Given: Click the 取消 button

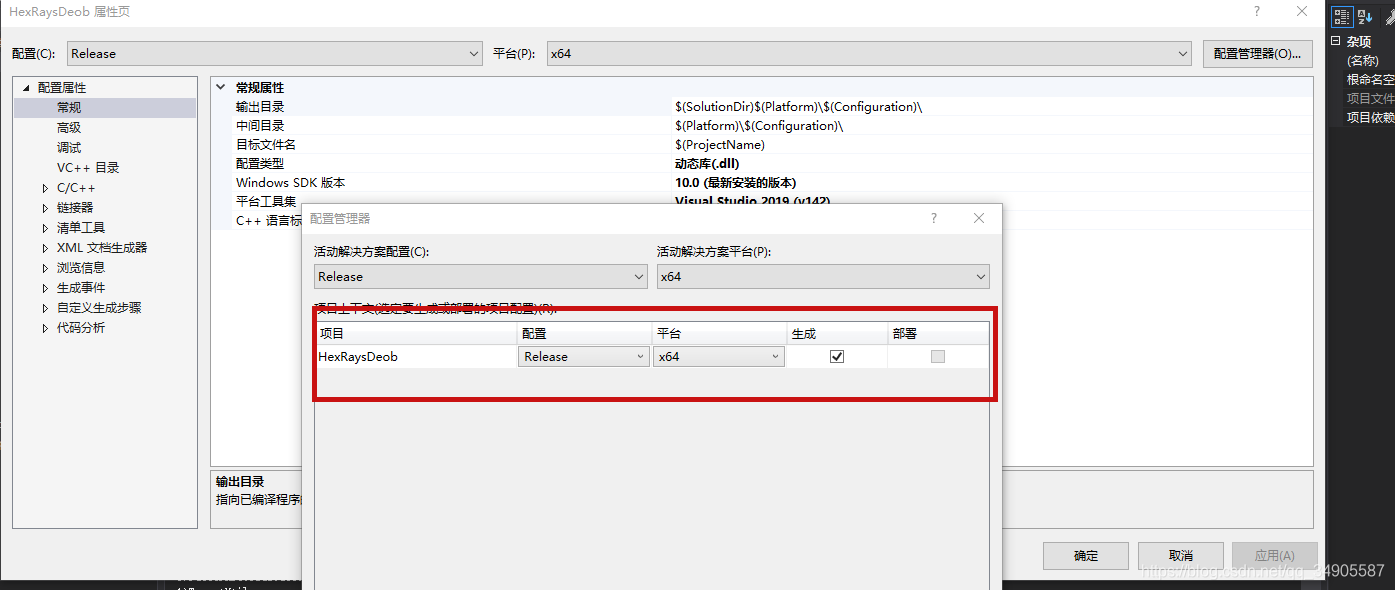Looking at the screenshot, I should [1180, 556].
